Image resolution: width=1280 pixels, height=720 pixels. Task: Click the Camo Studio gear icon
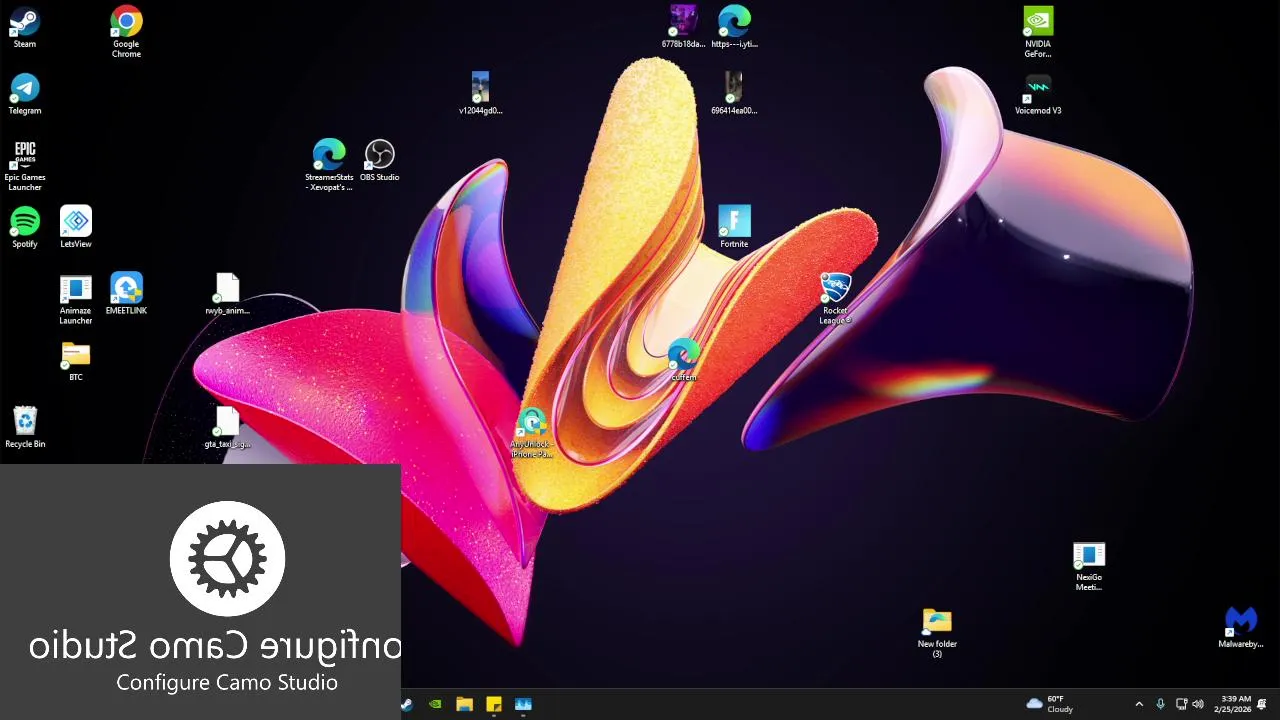coord(227,558)
